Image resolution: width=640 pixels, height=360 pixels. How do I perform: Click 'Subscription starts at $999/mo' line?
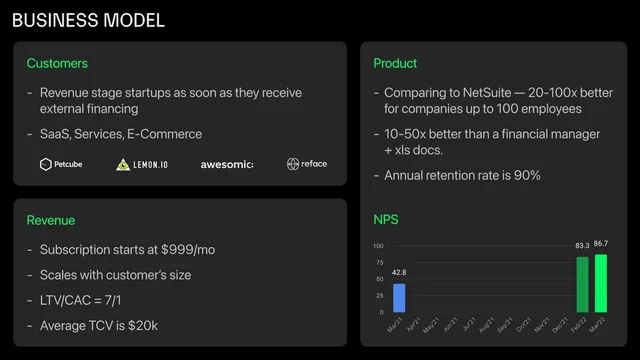coord(127,250)
